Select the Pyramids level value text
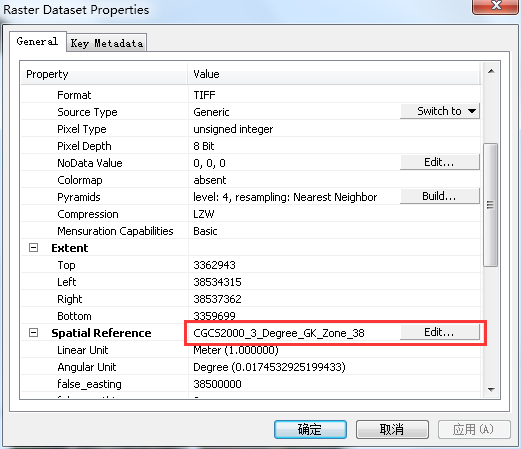This screenshot has height=449, width=521. pyautogui.click(x=285, y=197)
